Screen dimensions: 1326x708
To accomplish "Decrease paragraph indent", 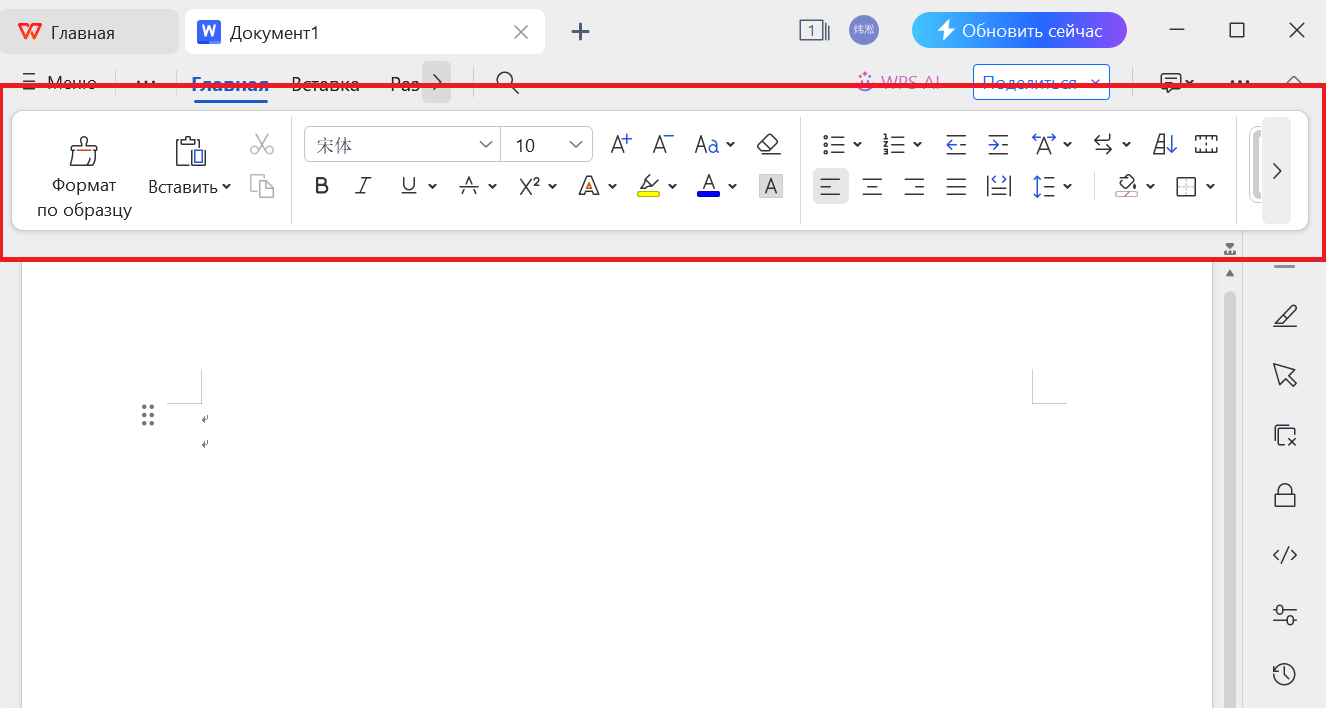I will coord(956,145).
